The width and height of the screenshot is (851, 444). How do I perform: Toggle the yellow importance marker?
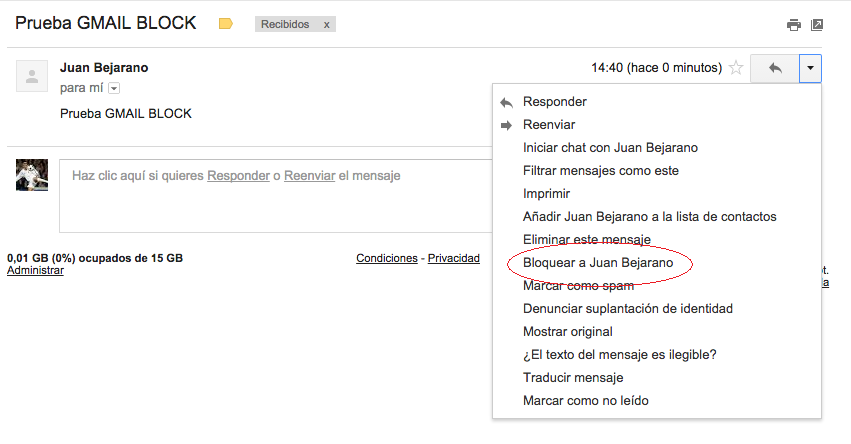pyautogui.click(x=226, y=24)
